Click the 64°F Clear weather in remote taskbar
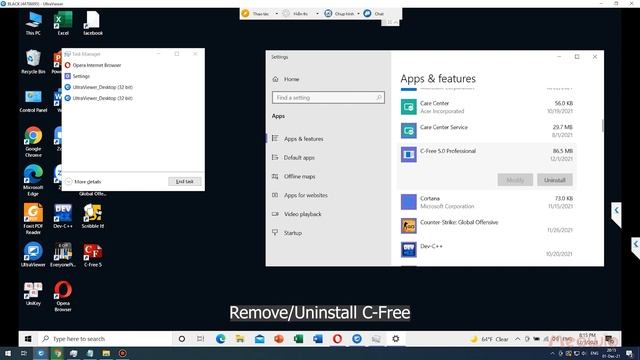Screen dimensions: 640x360 point(489,339)
